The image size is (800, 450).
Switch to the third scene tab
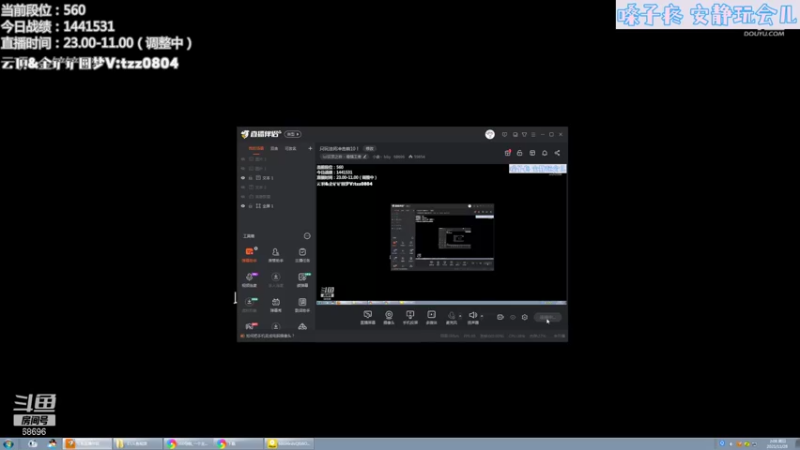click(x=290, y=148)
